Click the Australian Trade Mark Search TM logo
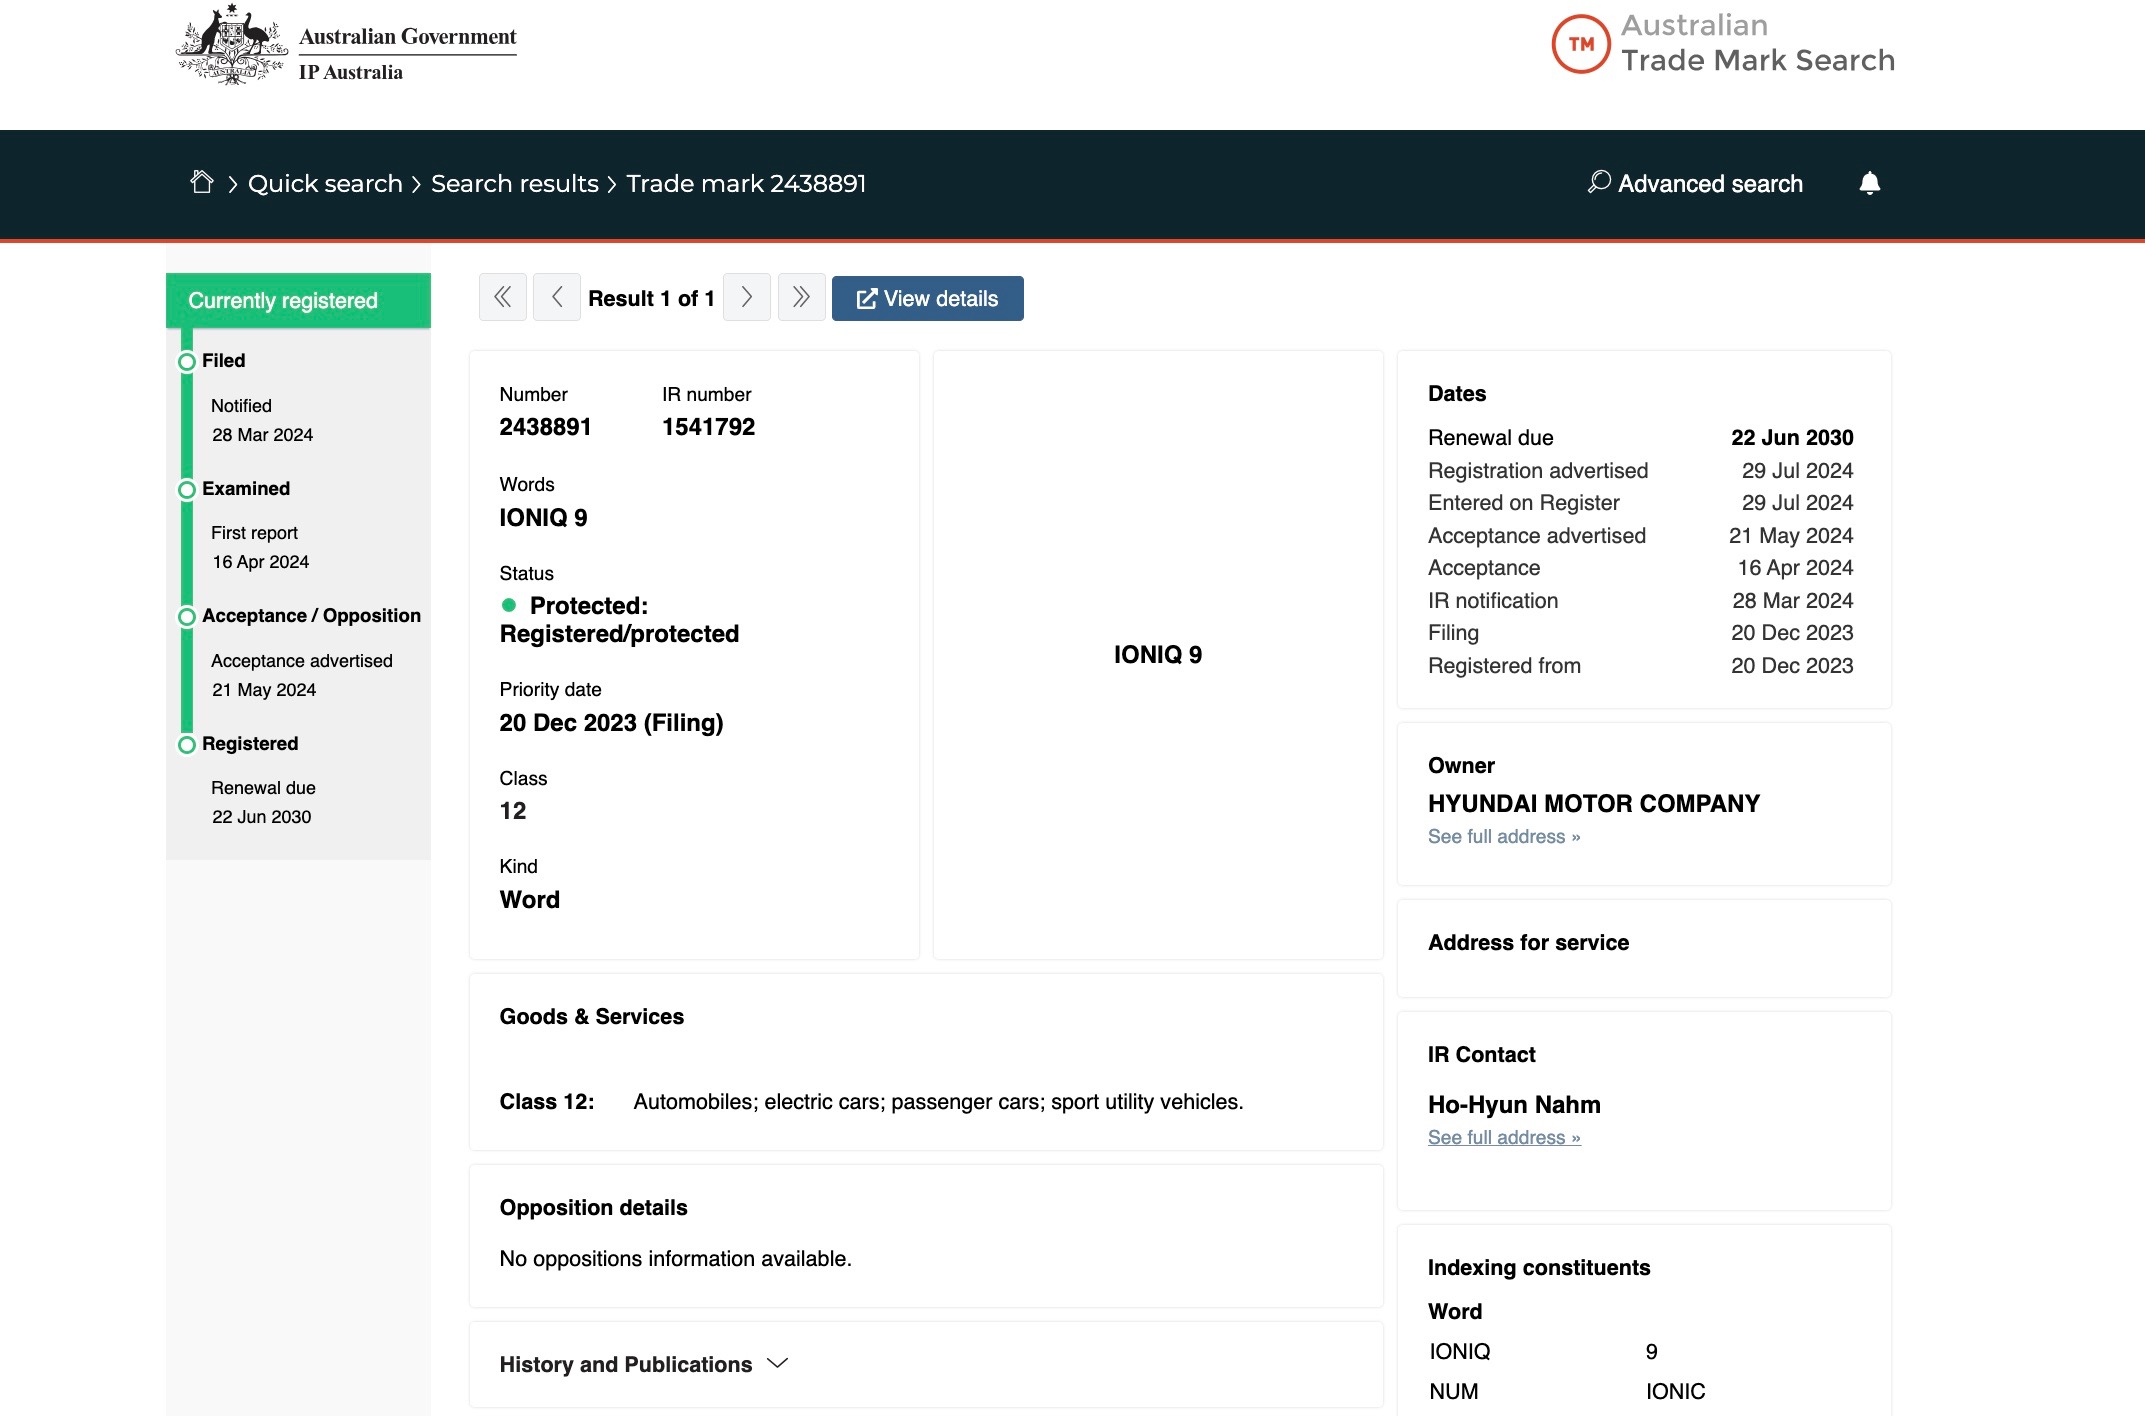2145x1416 pixels. coord(1580,44)
